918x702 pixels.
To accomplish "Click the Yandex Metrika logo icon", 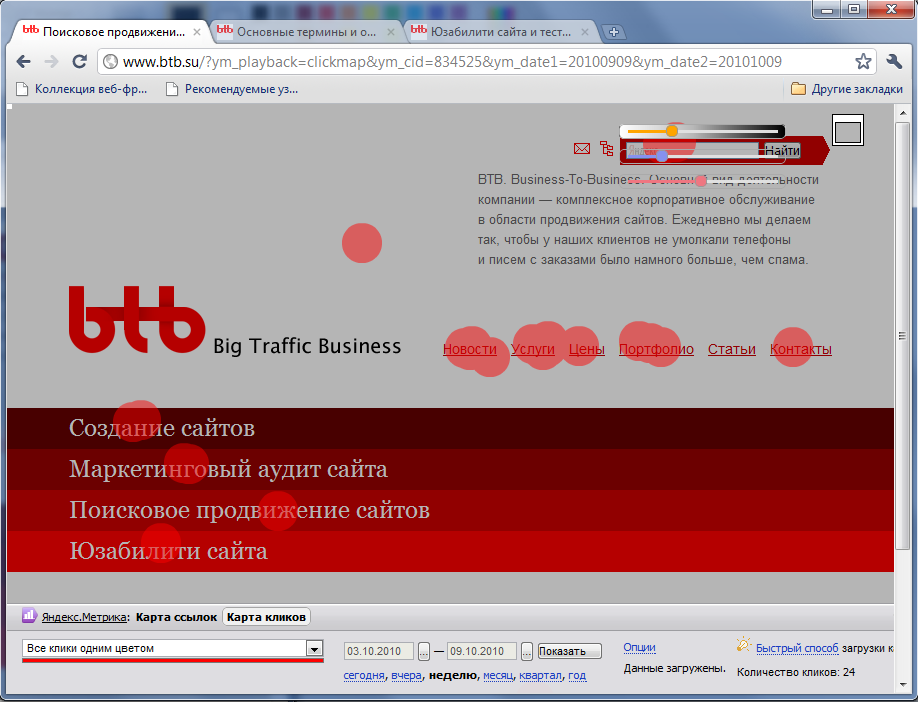I will pyautogui.click(x=29, y=615).
